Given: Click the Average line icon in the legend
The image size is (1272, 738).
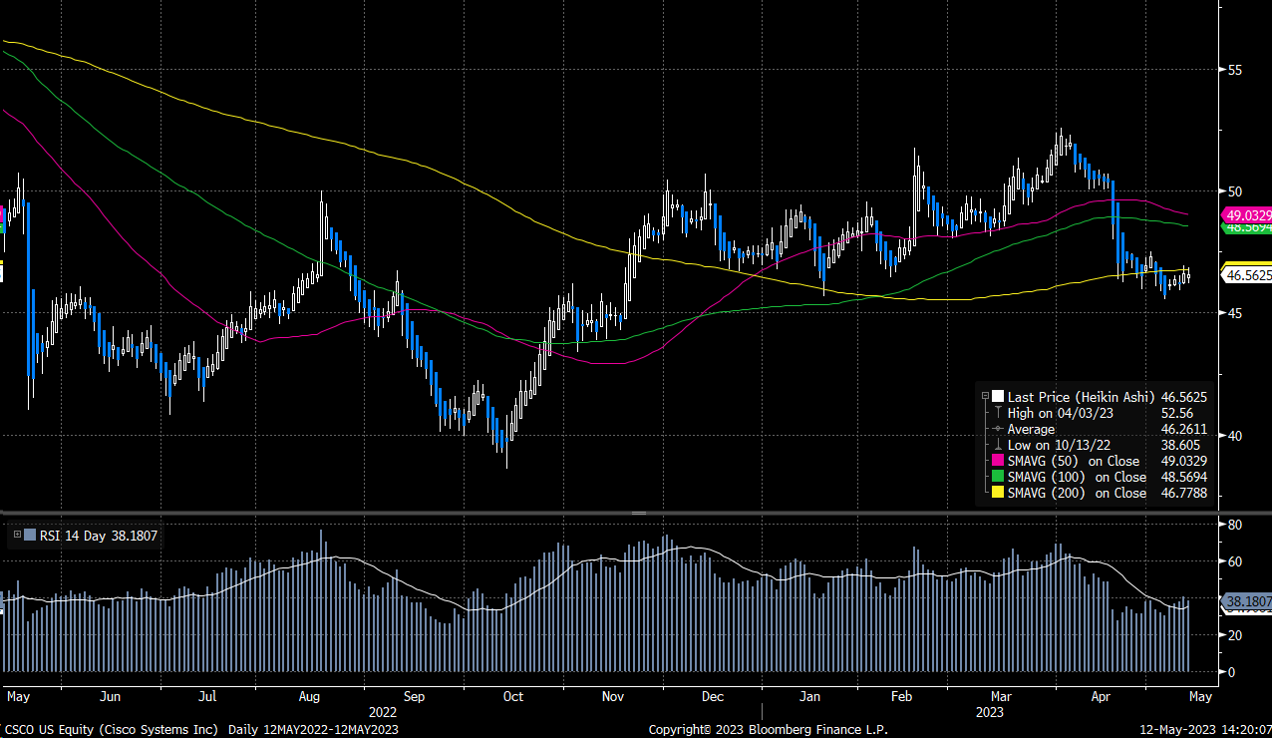Looking at the screenshot, I should 997,429.
